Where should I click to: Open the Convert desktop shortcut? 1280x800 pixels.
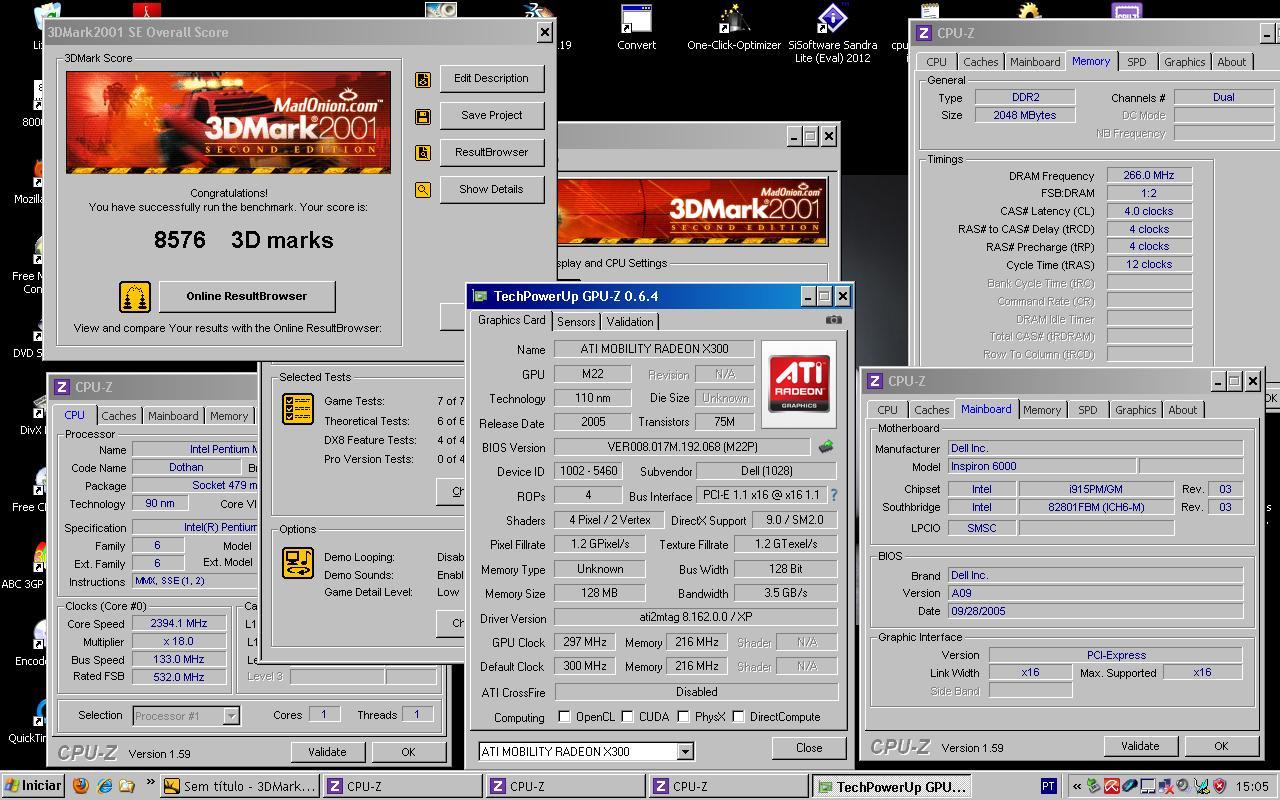[636, 28]
